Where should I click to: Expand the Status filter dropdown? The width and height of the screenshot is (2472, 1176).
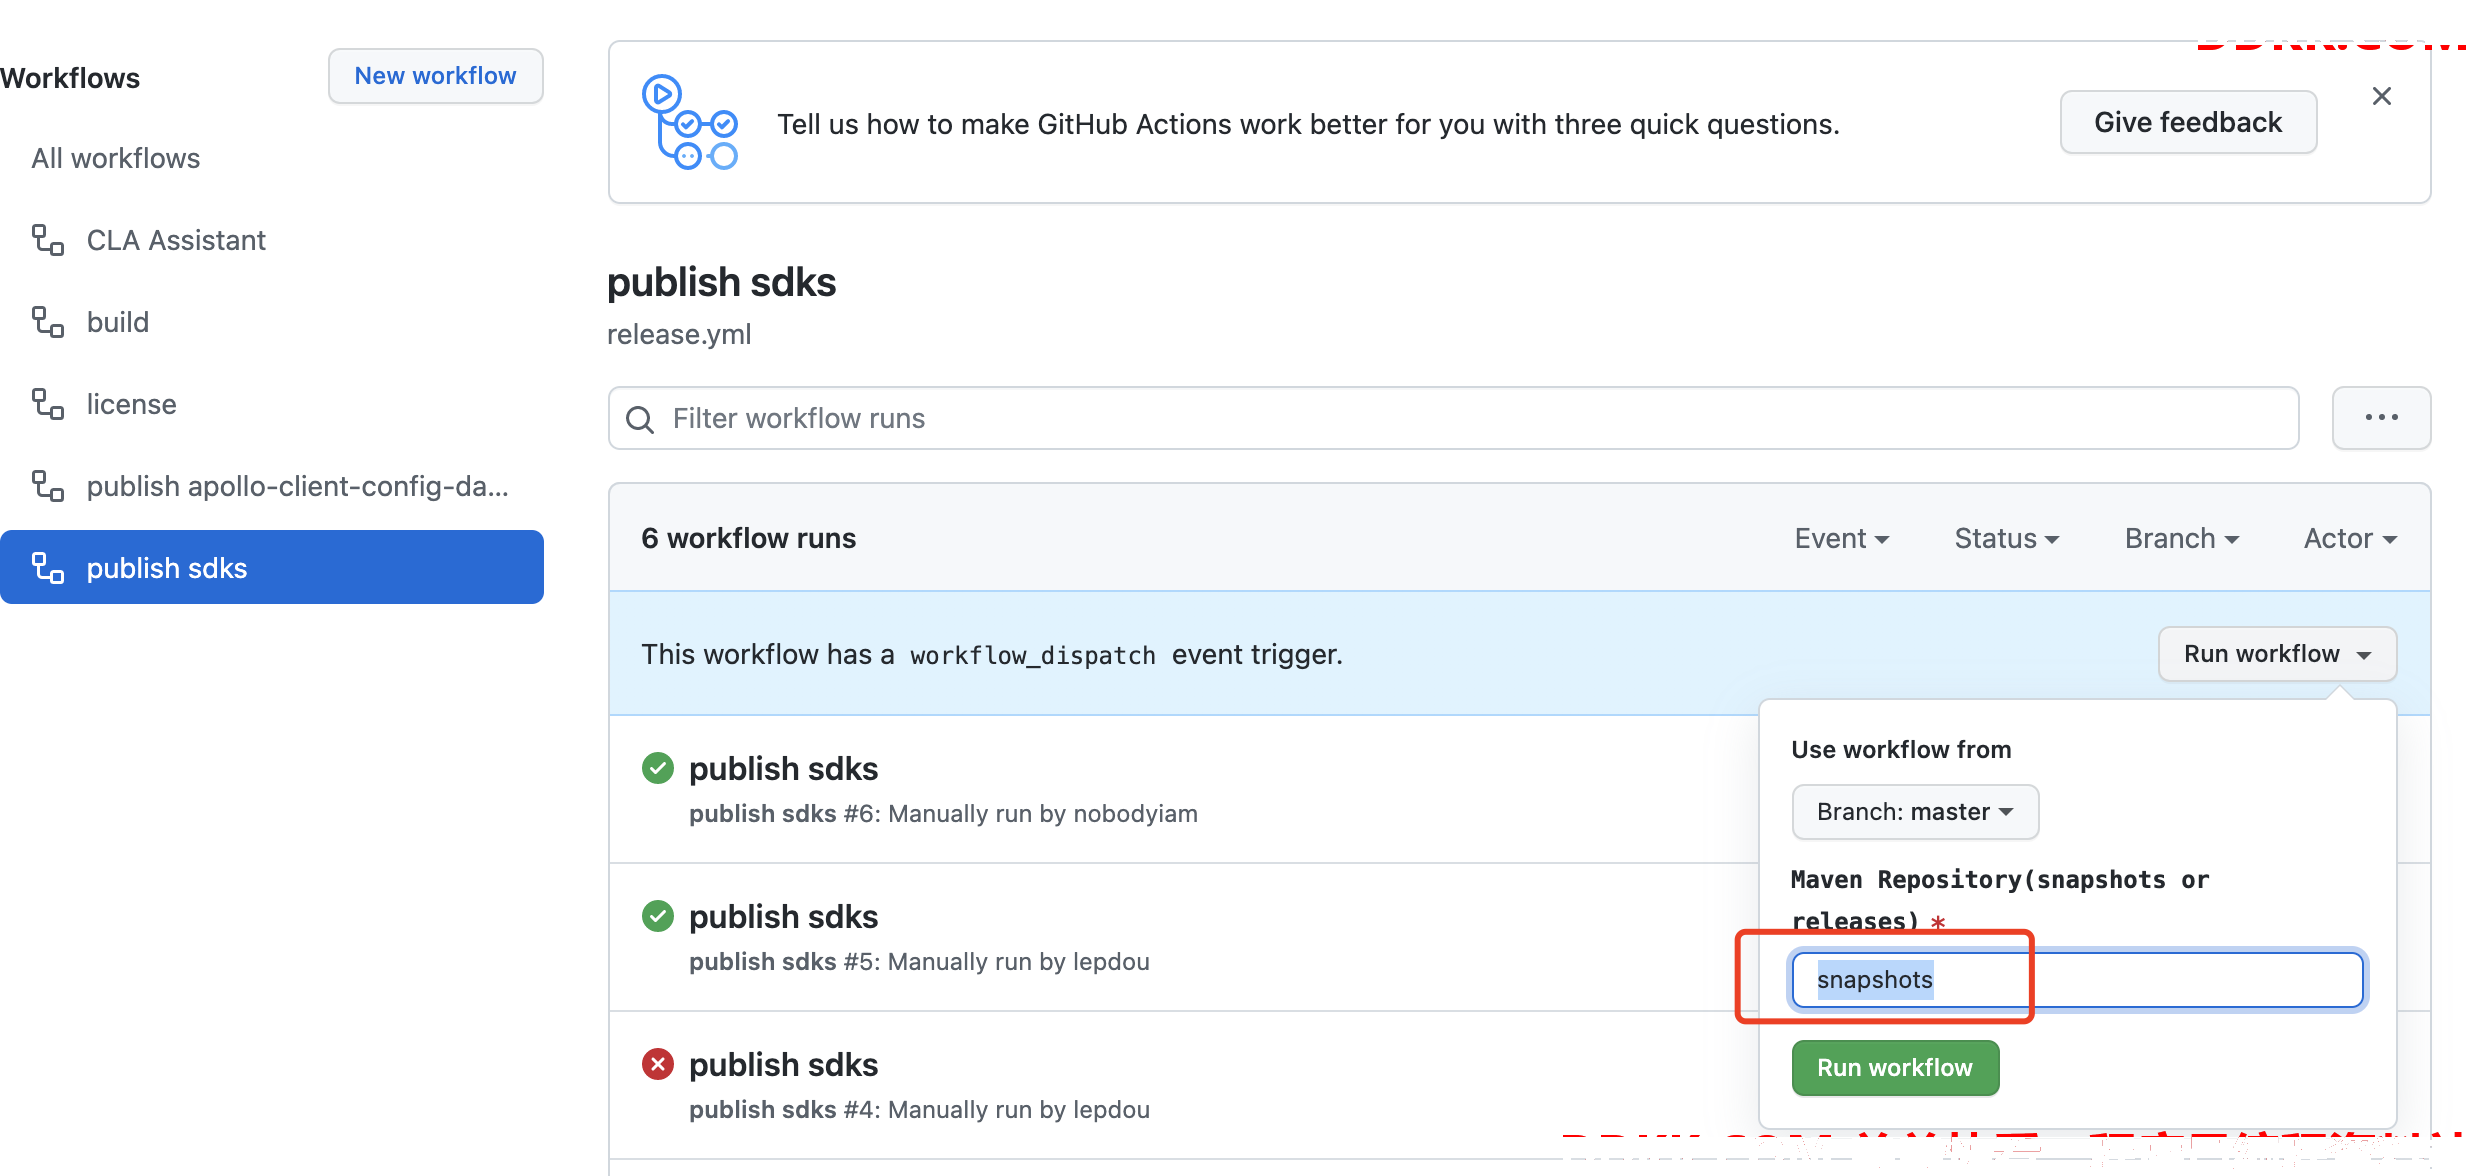(2007, 539)
